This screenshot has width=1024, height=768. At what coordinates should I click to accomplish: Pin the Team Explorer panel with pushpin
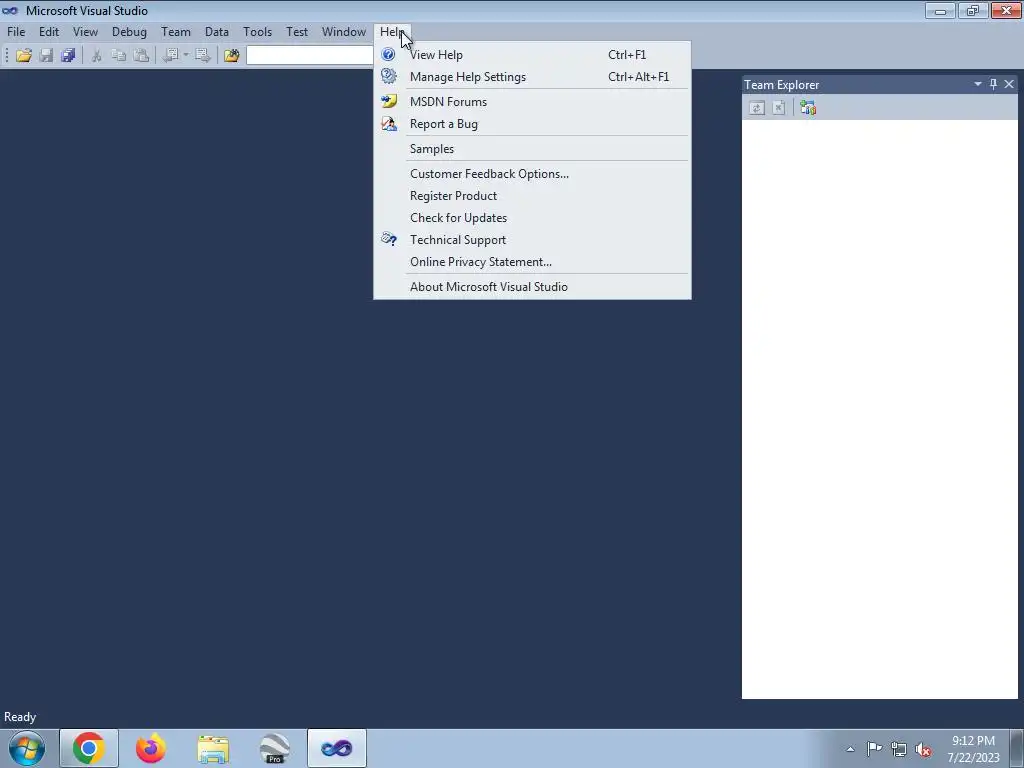(993, 84)
